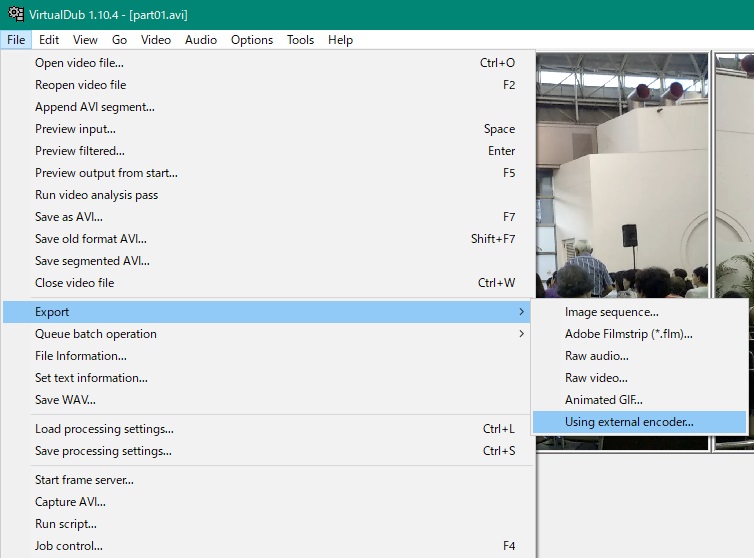Export Raw audio...
Image resolution: width=754 pixels, height=558 pixels.
(x=639, y=356)
